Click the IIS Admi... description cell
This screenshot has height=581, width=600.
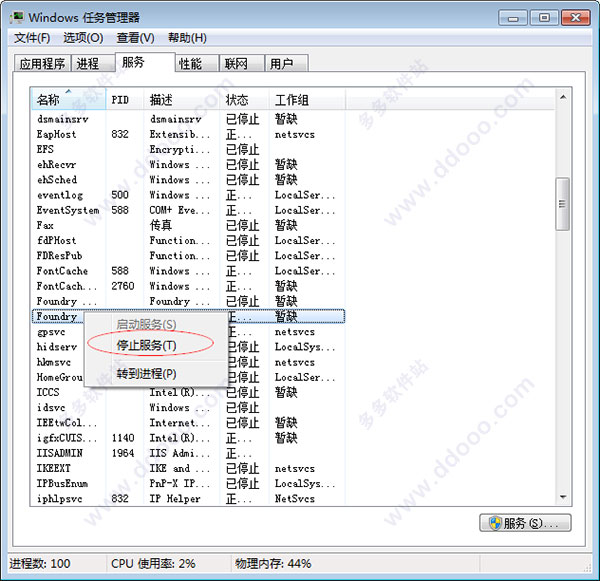click(179, 453)
